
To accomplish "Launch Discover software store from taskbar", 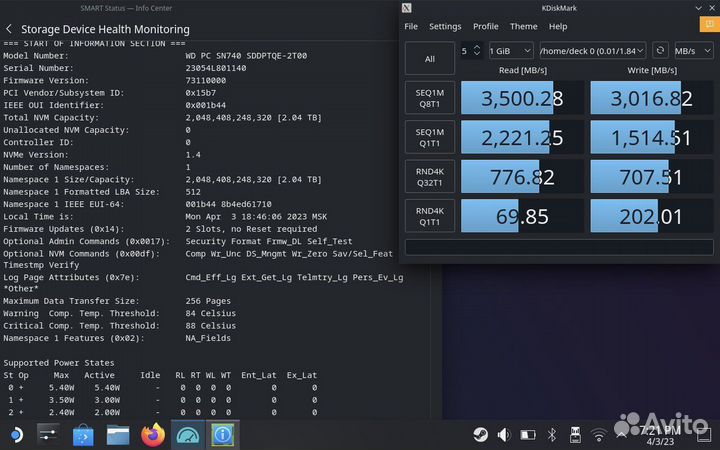I will [83, 434].
